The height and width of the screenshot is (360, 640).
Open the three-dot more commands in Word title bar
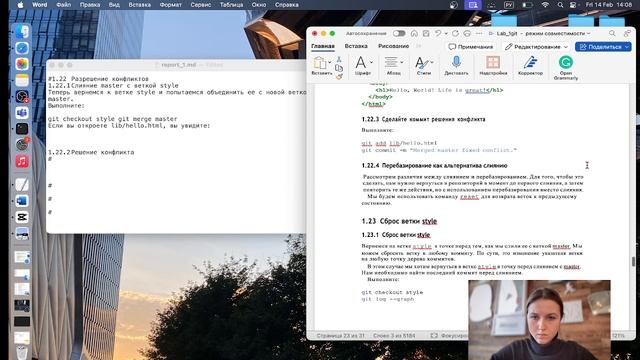479,33
